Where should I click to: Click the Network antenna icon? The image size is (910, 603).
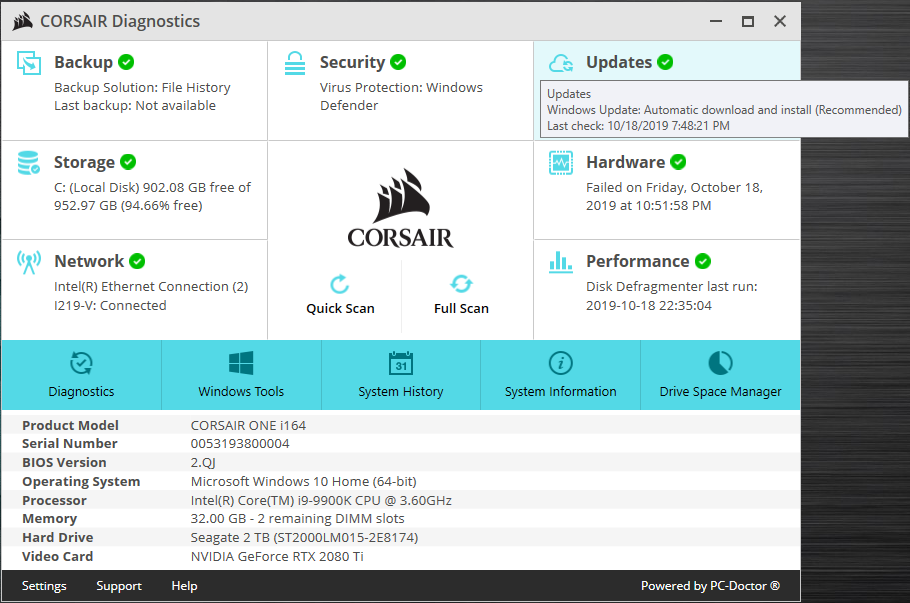pyautogui.click(x=28, y=262)
